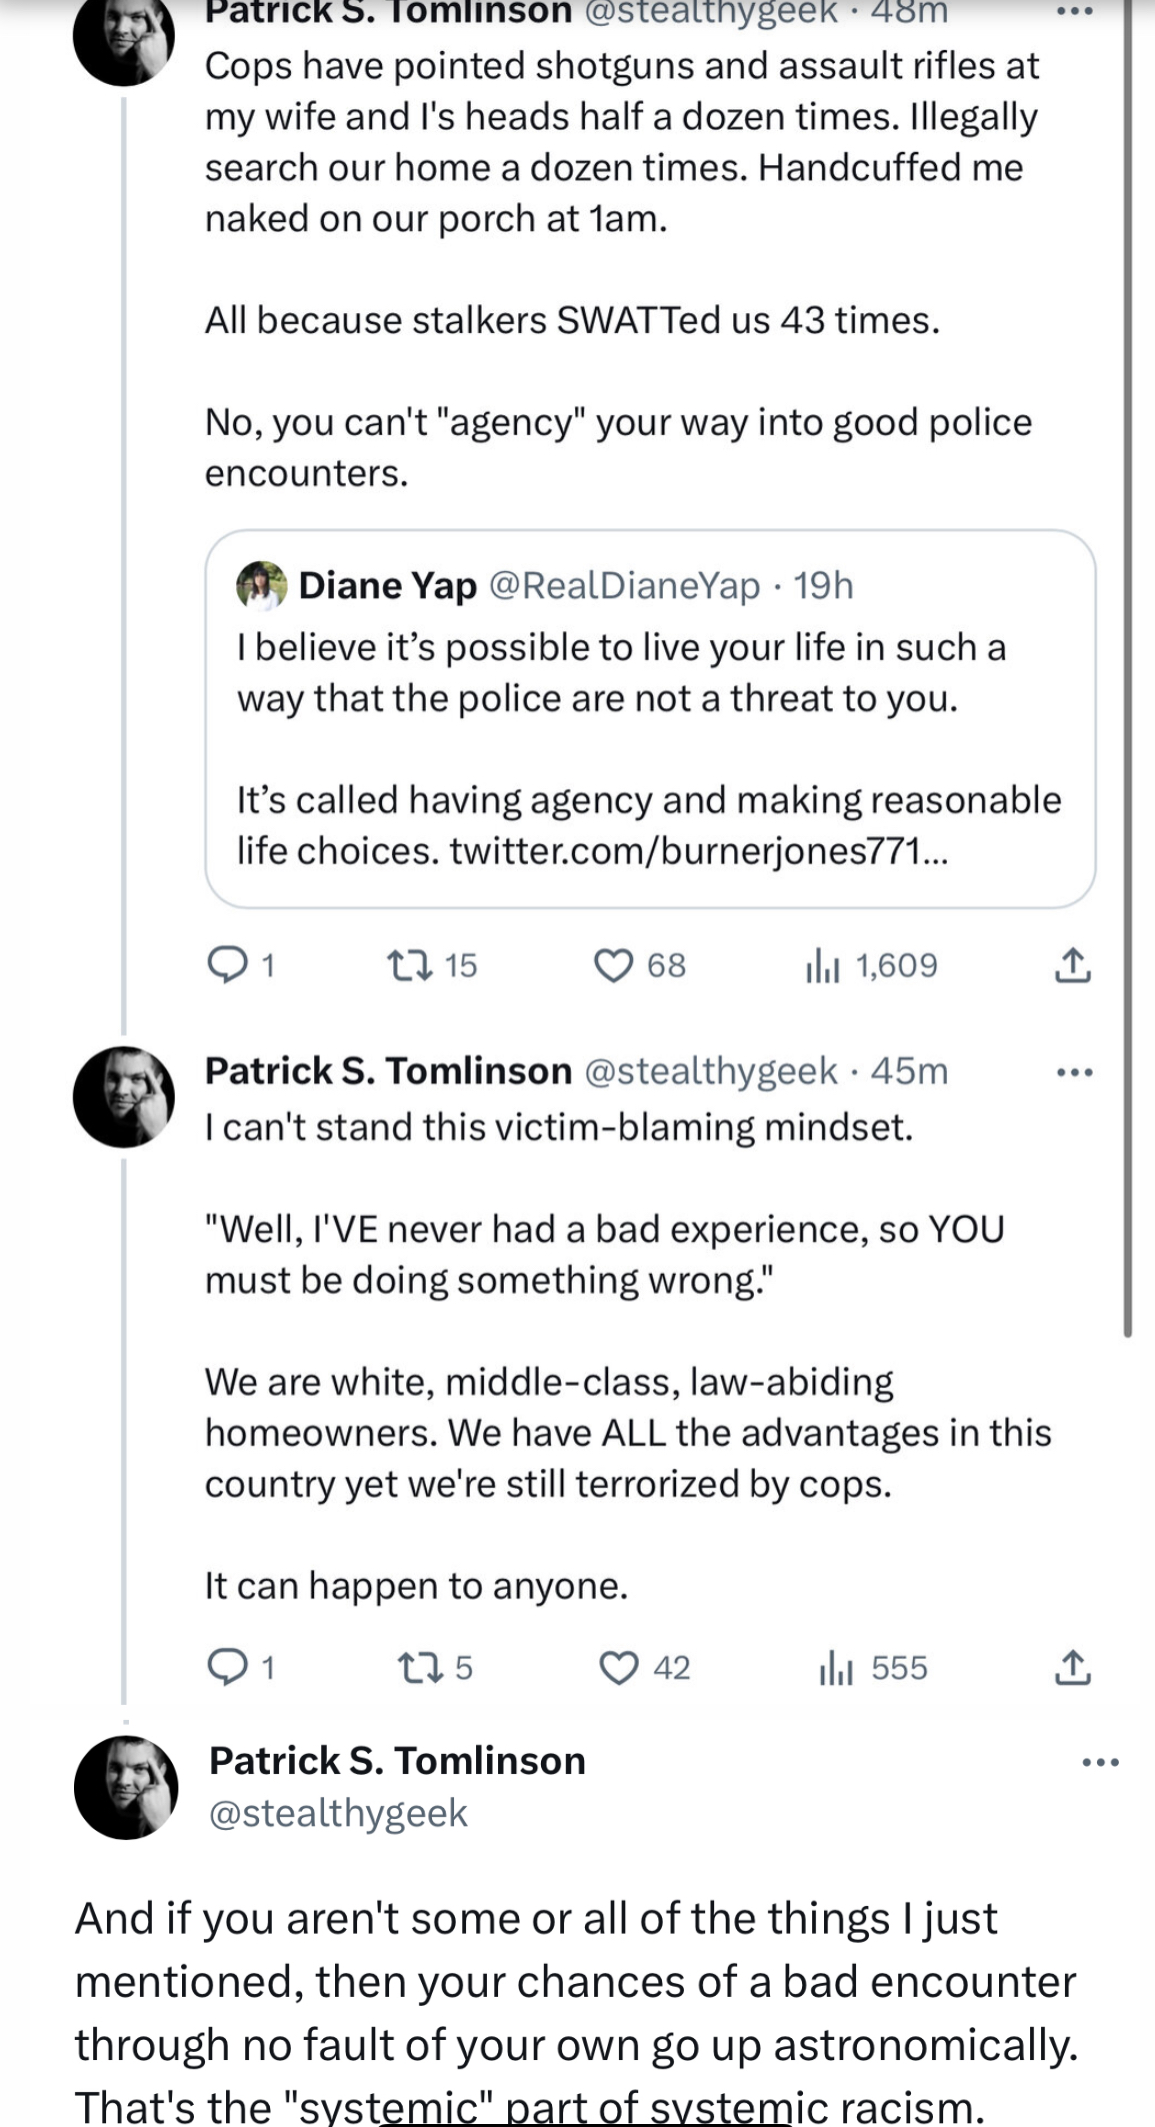Reply to the first tweet about SWATTing
Viewport: 1155px width, 2127px height.
tap(239, 965)
